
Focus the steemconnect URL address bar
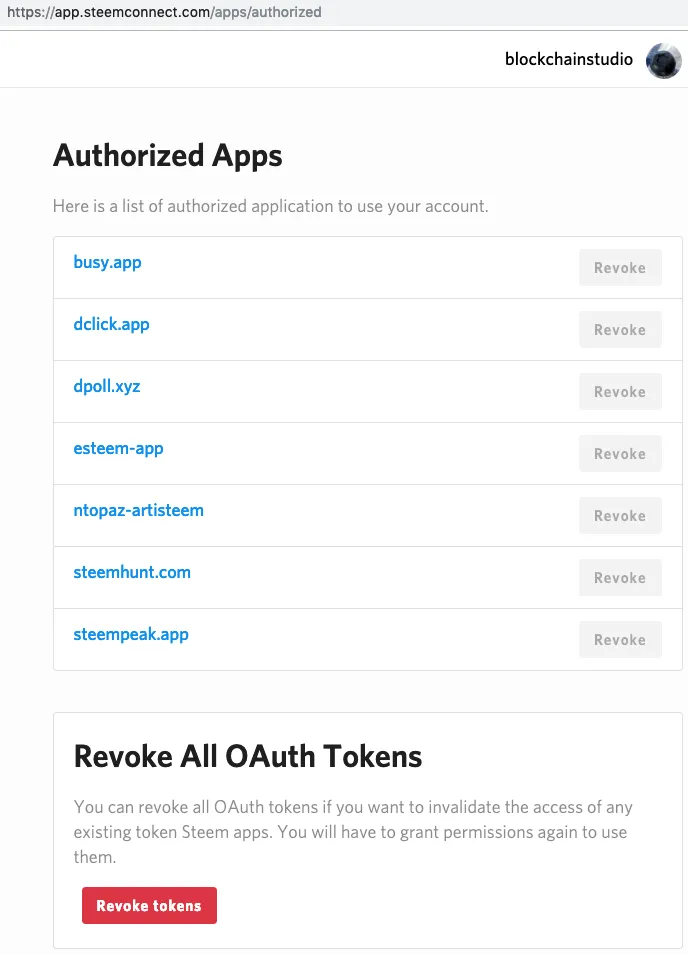pos(344,12)
